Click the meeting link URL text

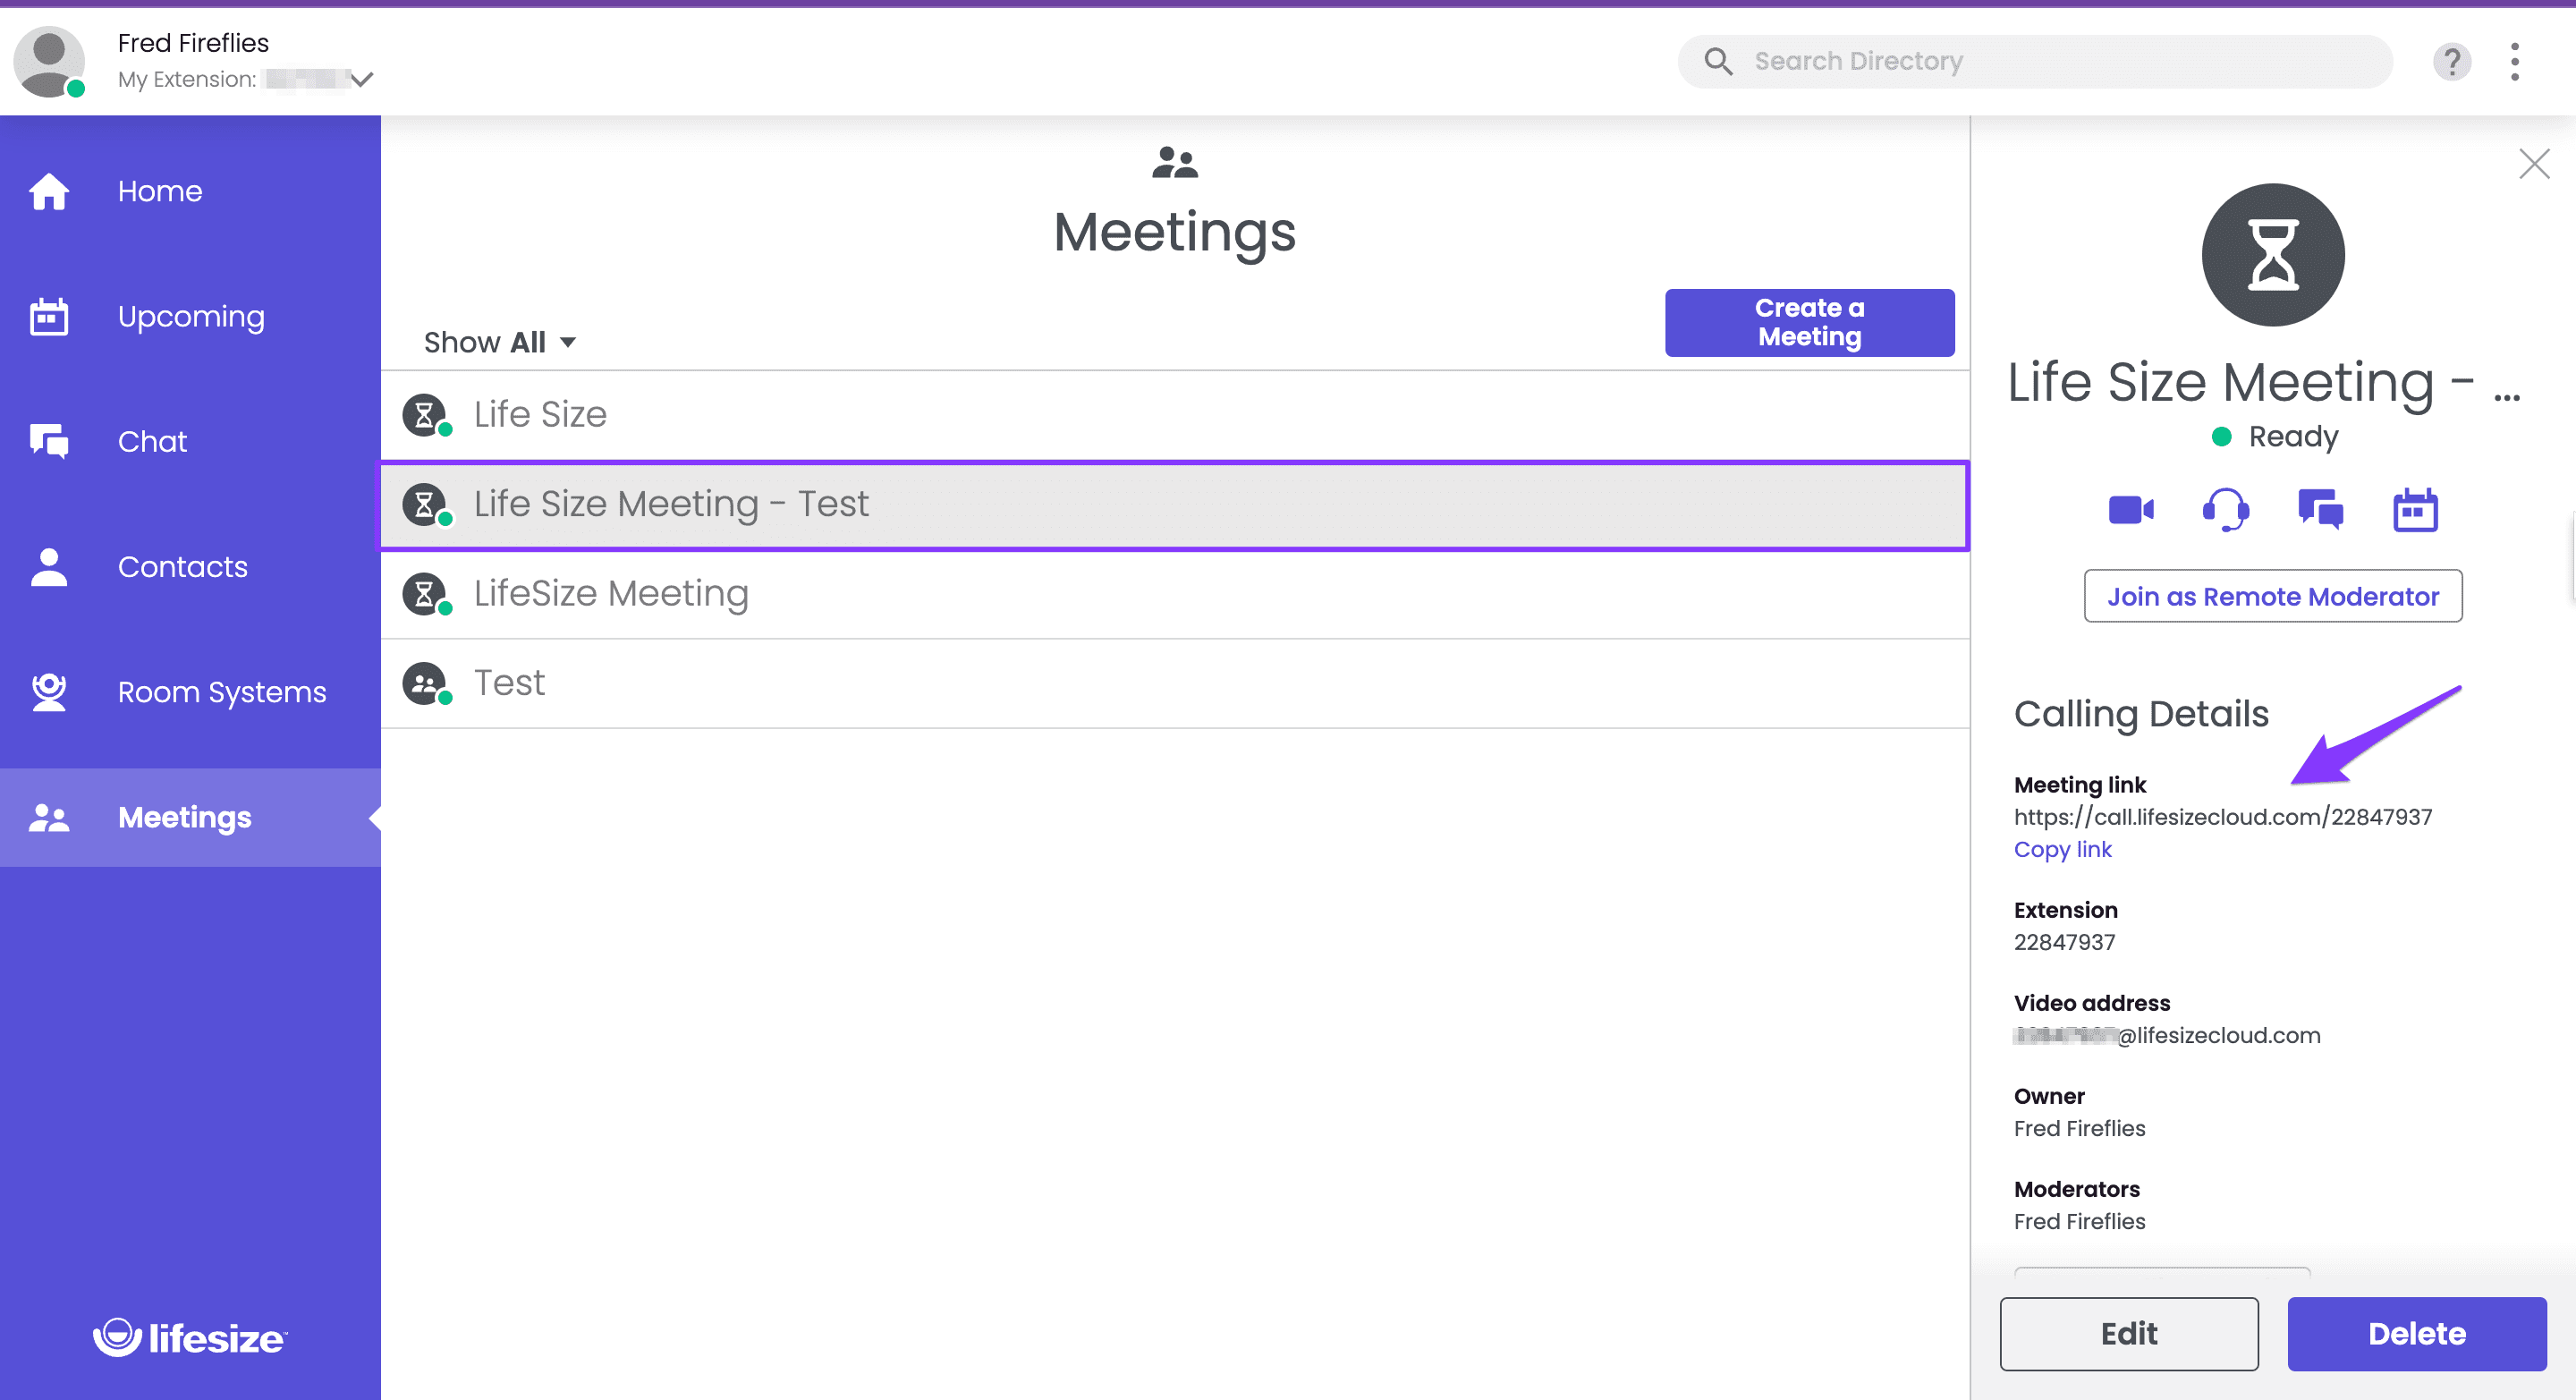pos(2222,817)
